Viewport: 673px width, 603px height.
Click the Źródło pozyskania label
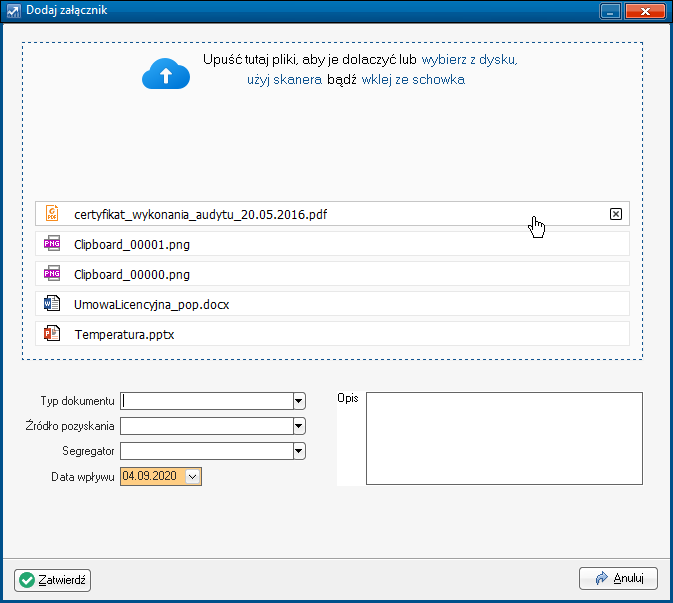click(70, 426)
